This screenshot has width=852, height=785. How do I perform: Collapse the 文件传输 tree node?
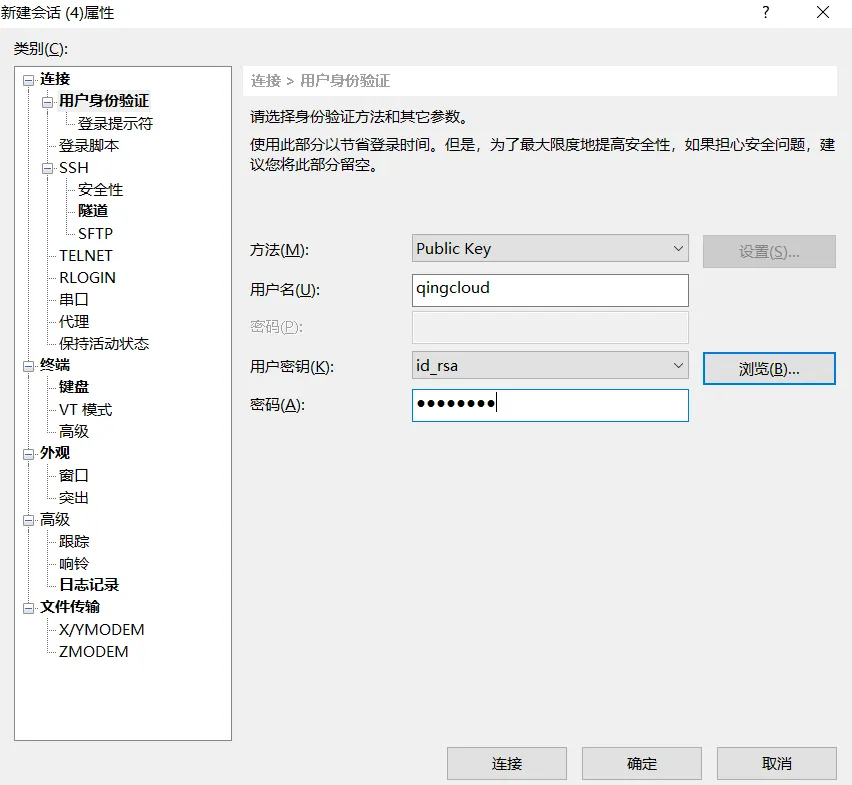(28, 608)
